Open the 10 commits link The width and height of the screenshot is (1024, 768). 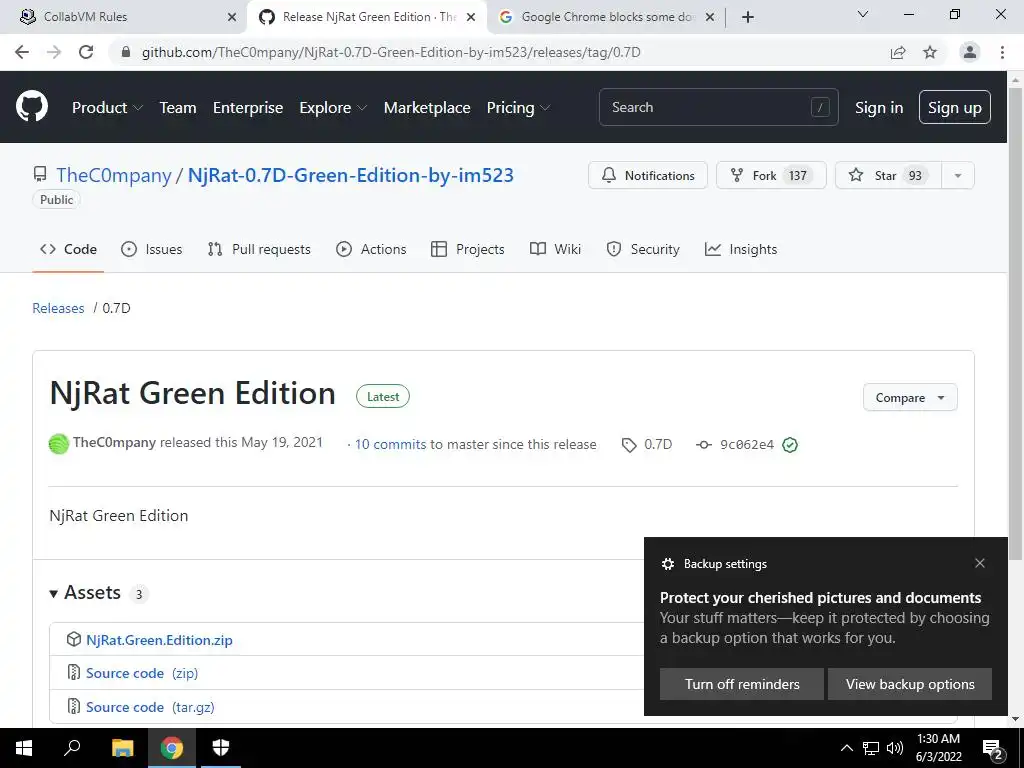coord(390,445)
